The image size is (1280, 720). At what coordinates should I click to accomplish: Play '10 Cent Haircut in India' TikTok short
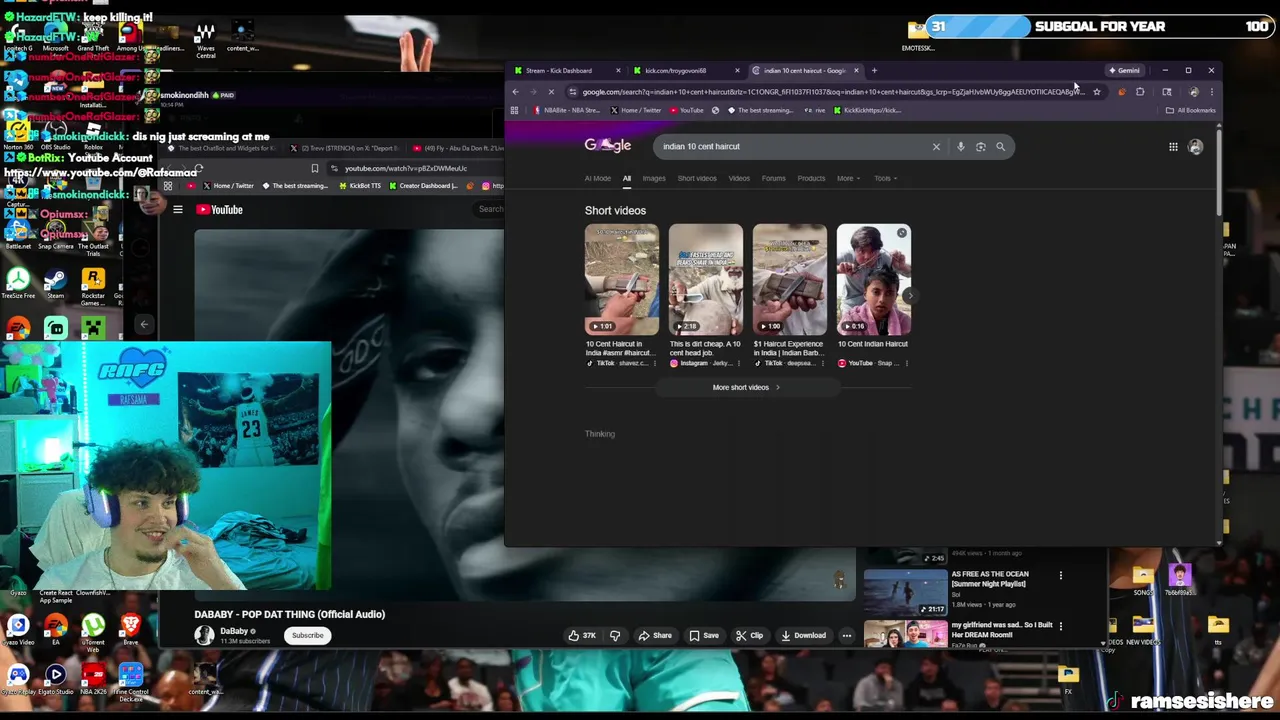tap(622, 280)
